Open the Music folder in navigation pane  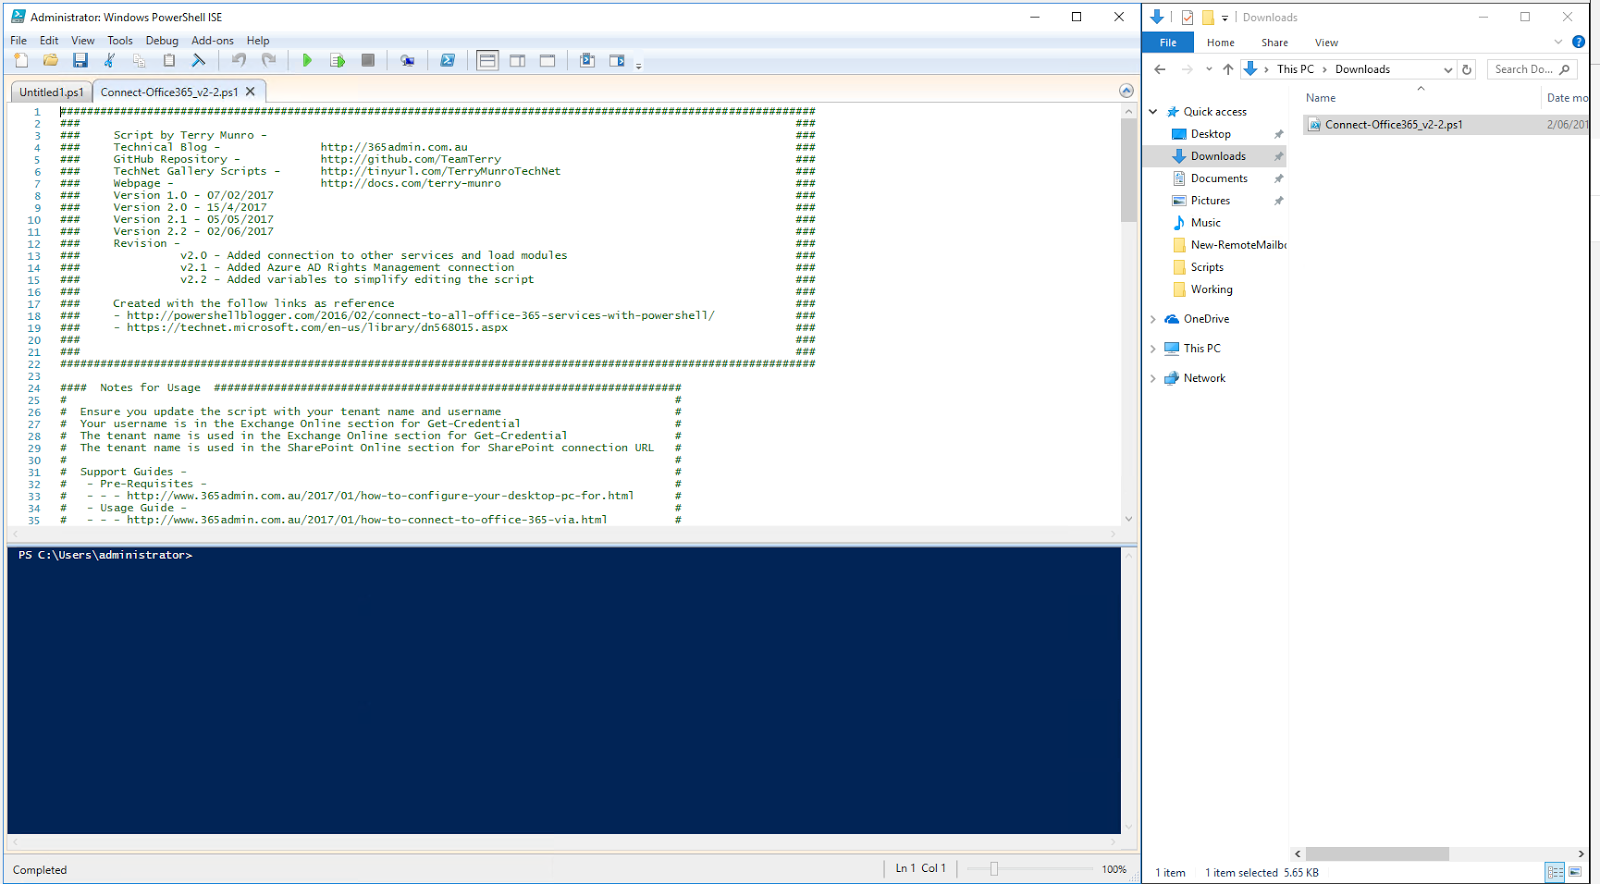coord(1205,222)
